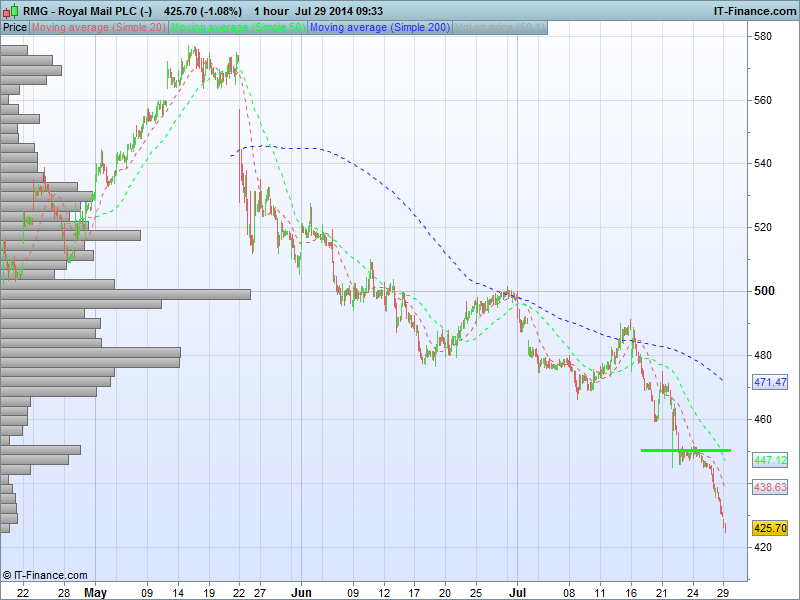Click the green horizontal support line
The height and width of the screenshot is (600, 800).
pyautogui.click(x=685, y=451)
